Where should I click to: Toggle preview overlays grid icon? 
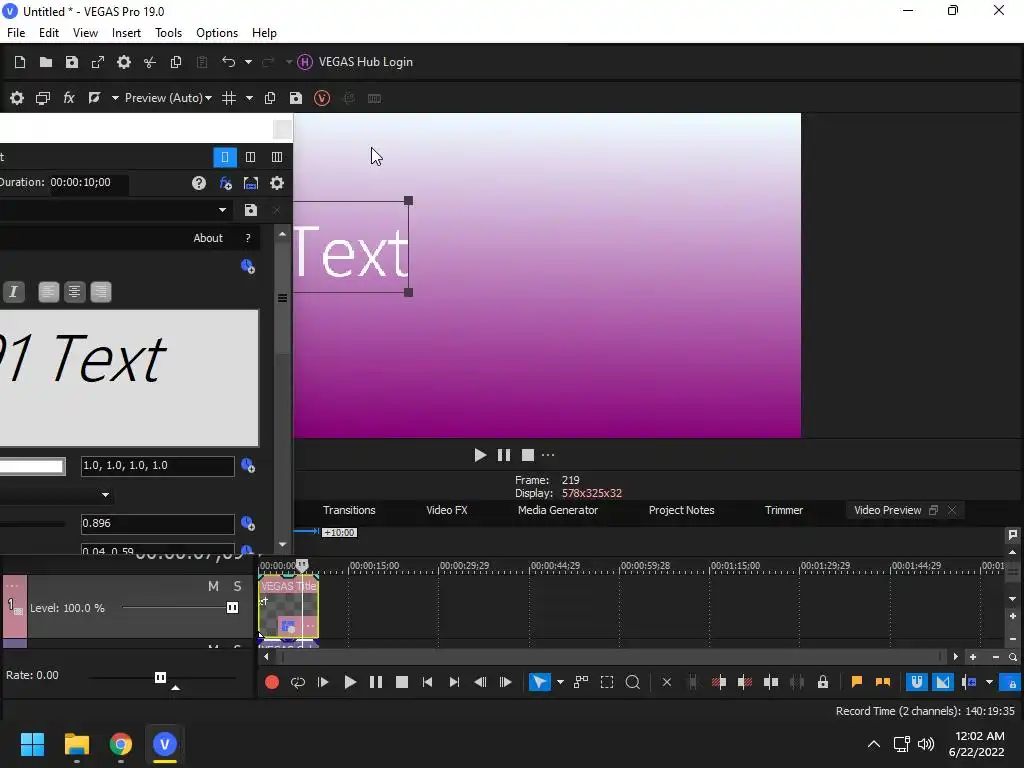229,98
